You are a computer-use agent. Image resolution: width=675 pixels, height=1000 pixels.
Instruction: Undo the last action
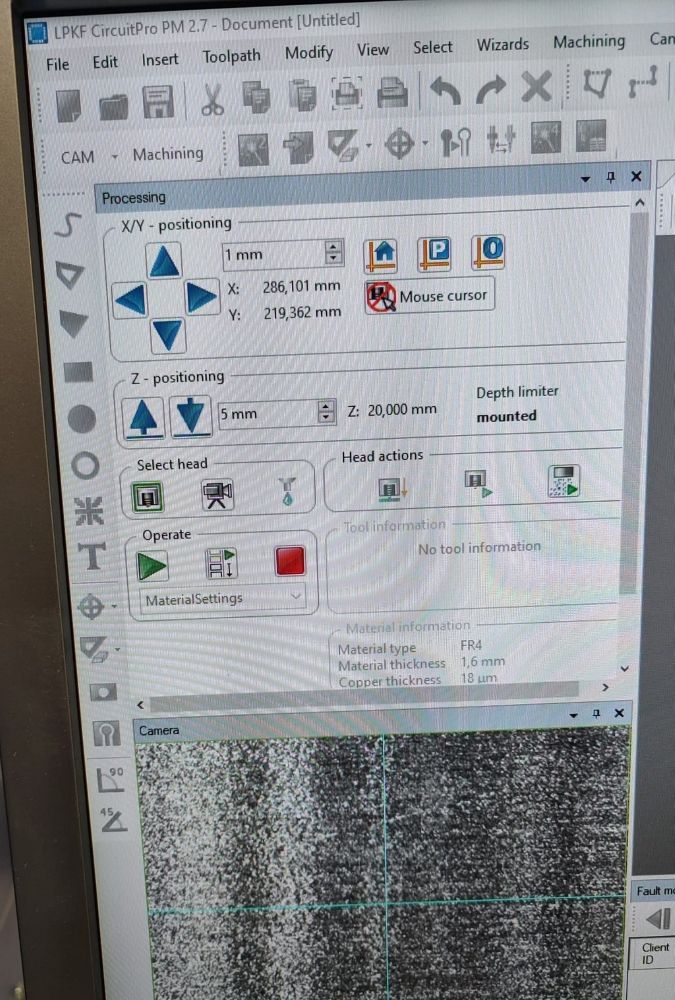[445, 90]
